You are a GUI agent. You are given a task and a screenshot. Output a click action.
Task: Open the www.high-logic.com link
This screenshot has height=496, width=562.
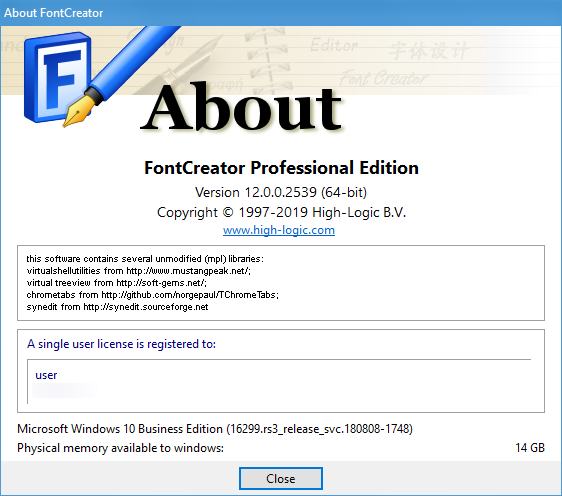tap(279, 230)
